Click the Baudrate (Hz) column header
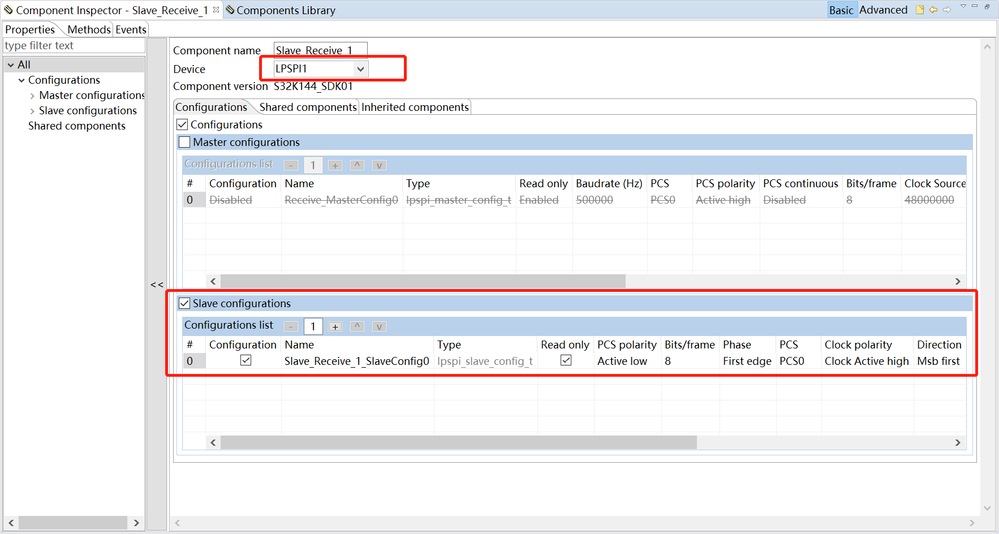999x534 pixels. pyautogui.click(x=609, y=184)
